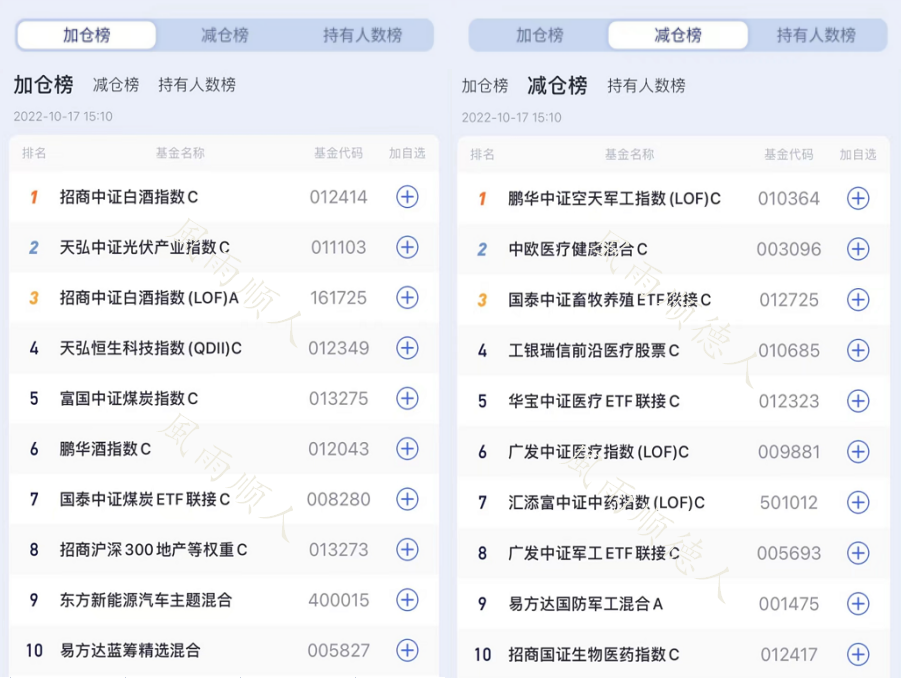Add 东方新能源汽车主题混合 to watchlist
The width and height of the screenshot is (901, 678).
407,600
